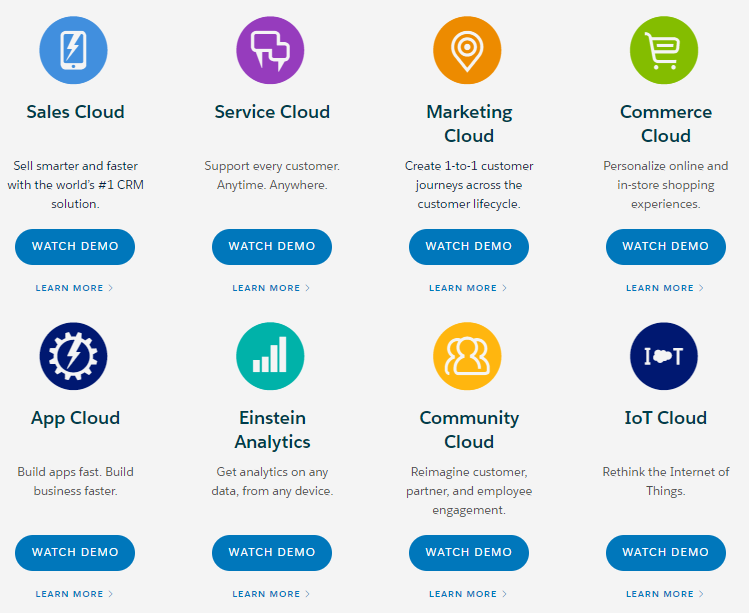Screen dimensions: 749x613
Task: Click the IoT Cloud dark blue icon
Action: point(665,356)
